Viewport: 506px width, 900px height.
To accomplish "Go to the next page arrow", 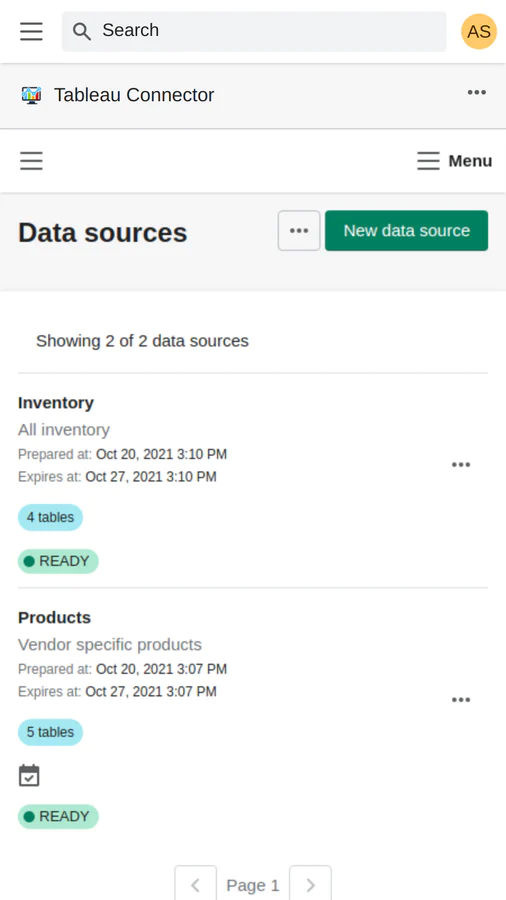I will 310,884.
